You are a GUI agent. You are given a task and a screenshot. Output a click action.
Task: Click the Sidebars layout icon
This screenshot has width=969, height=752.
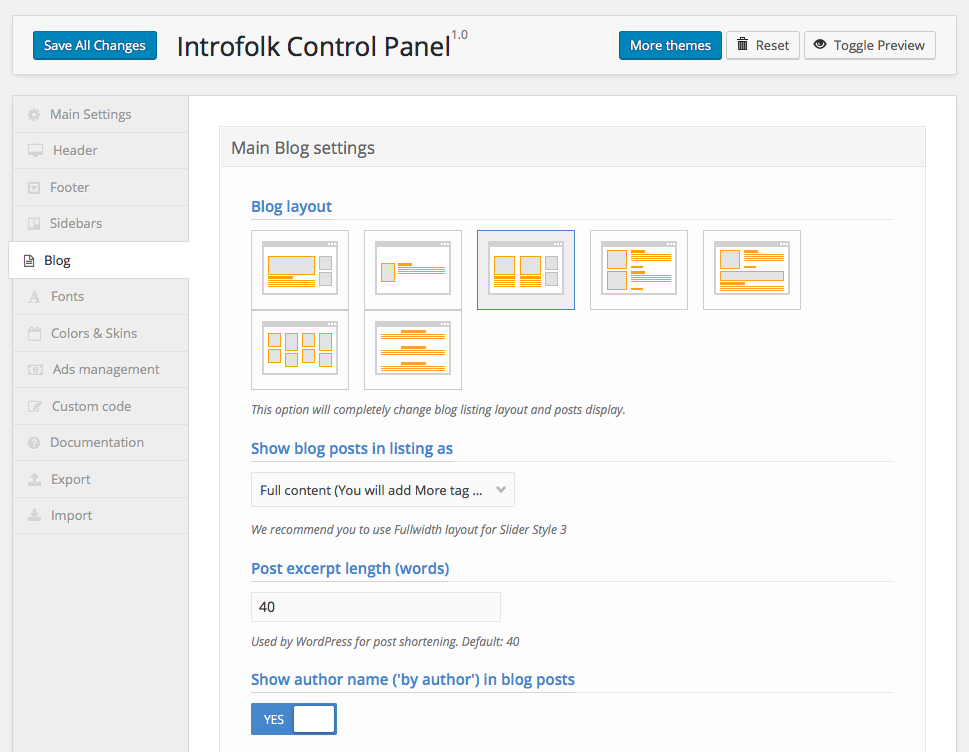pyautogui.click(x=34, y=224)
